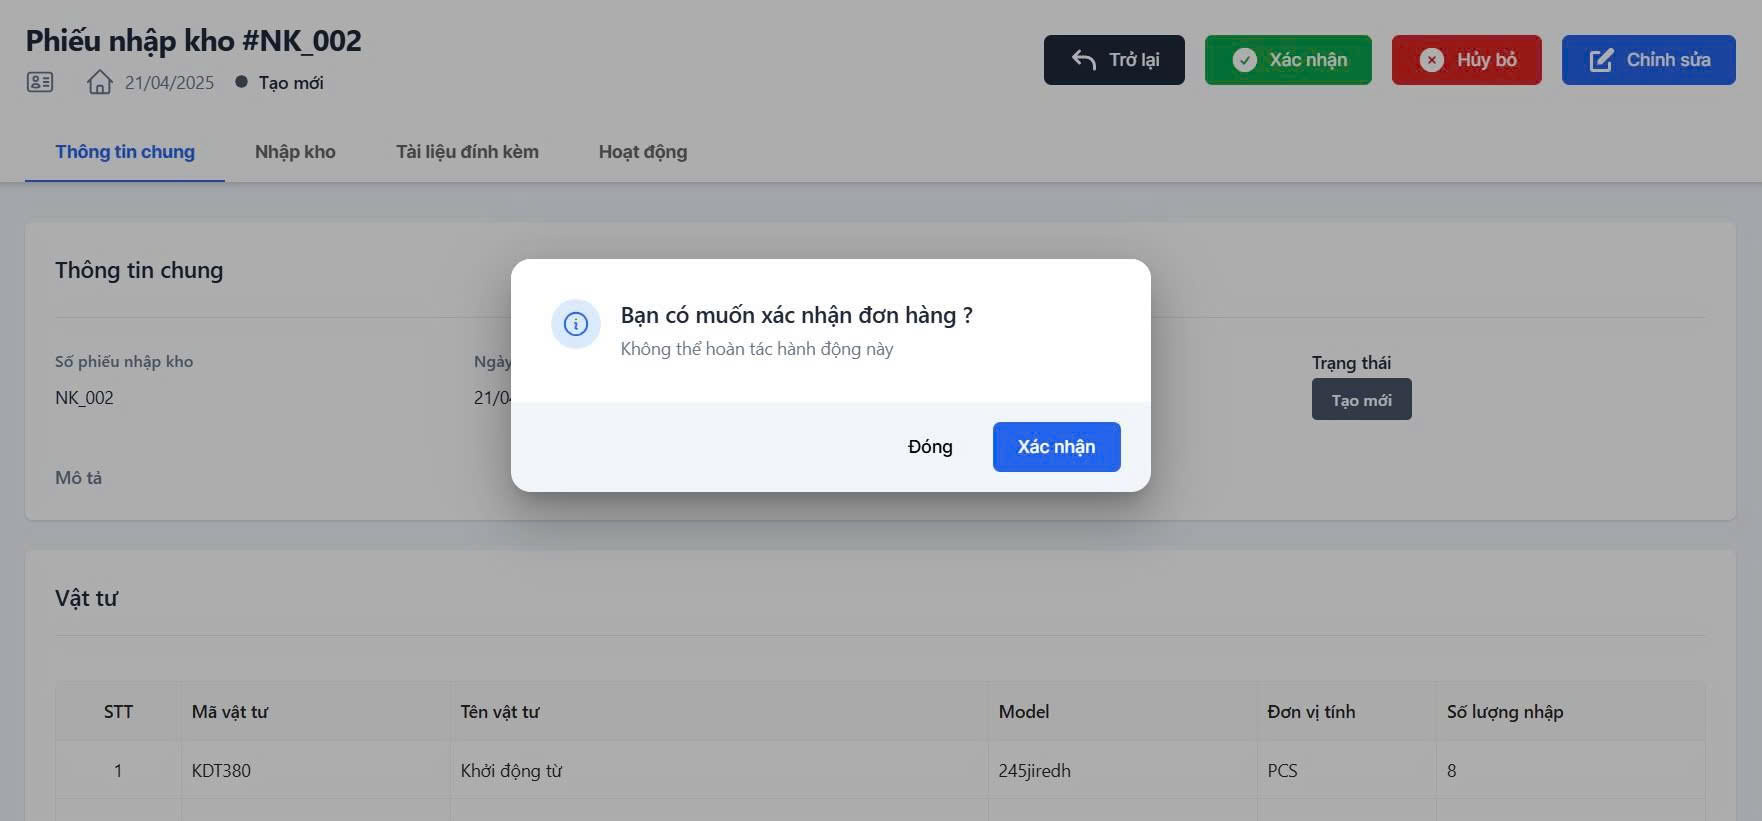
Task: Click the blue info icon in the dialog
Action: point(576,324)
